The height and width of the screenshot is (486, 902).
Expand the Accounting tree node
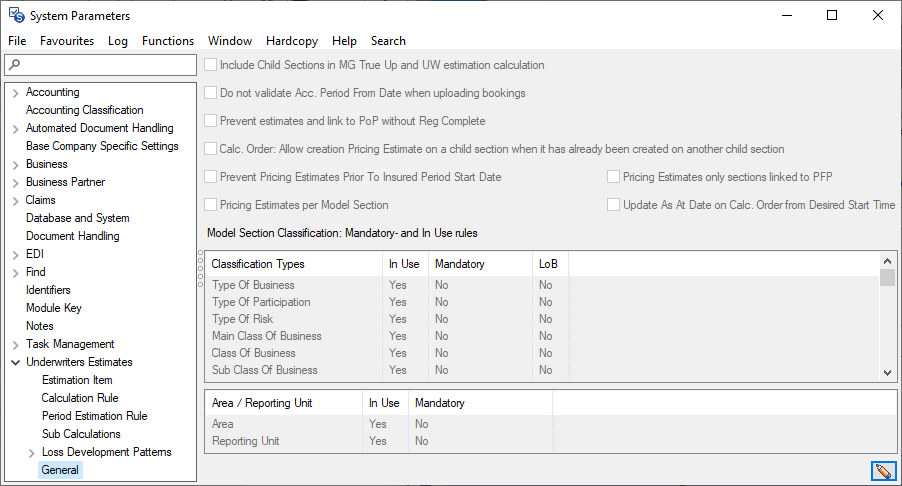tap(15, 92)
